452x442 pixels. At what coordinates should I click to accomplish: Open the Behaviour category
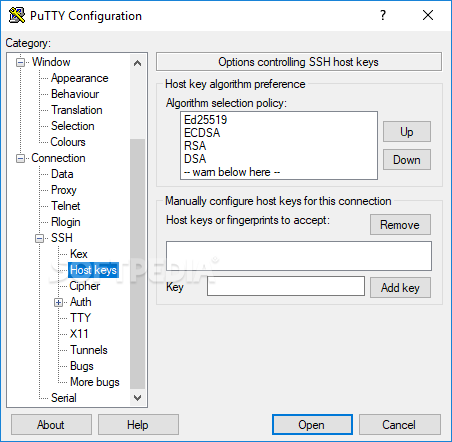[x=75, y=94]
